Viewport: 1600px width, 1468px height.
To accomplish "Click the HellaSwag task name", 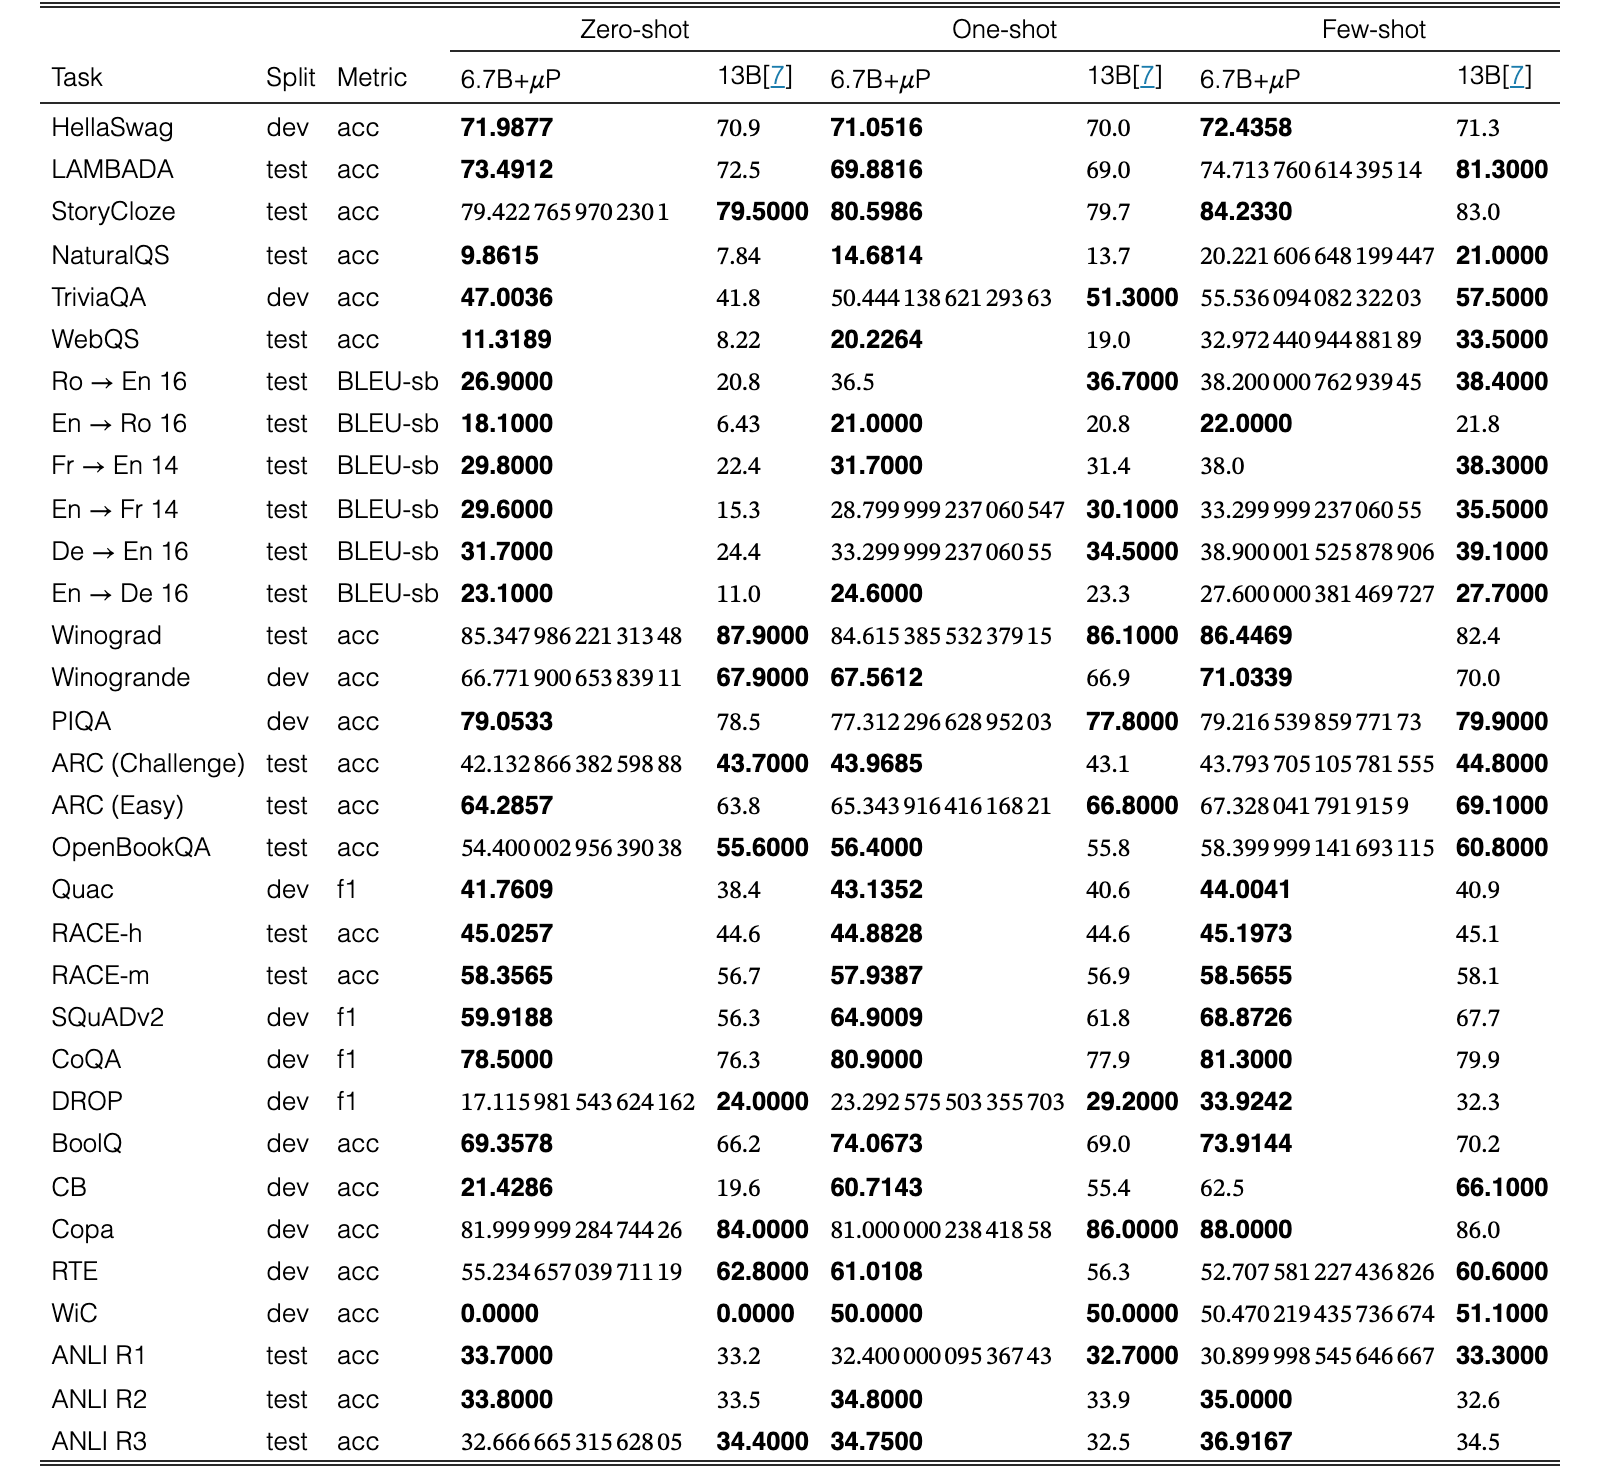I will (x=112, y=128).
